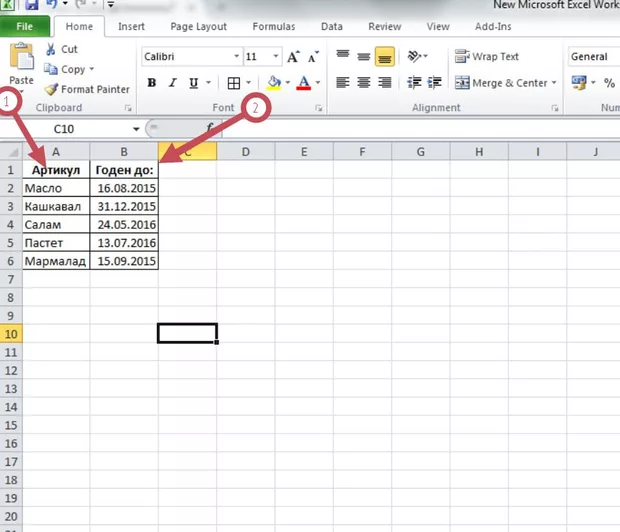Increase font size with Grow Font
This screenshot has height=532, width=620.
pyautogui.click(x=293, y=57)
